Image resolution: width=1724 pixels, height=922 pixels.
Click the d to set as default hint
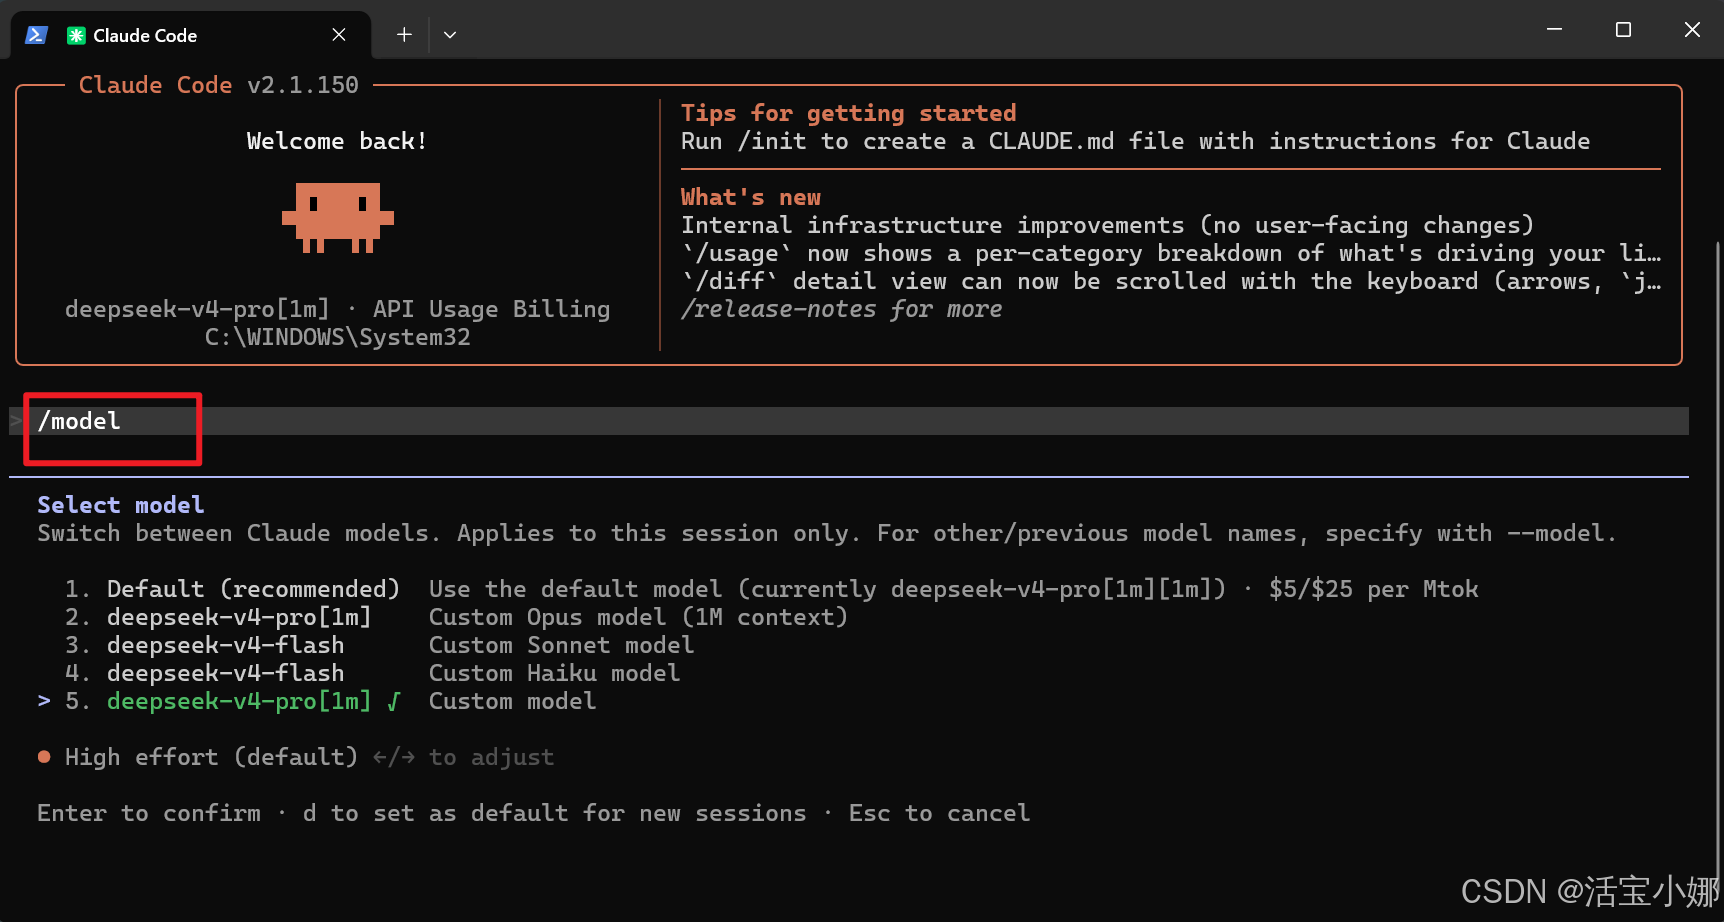pos(554,813)
